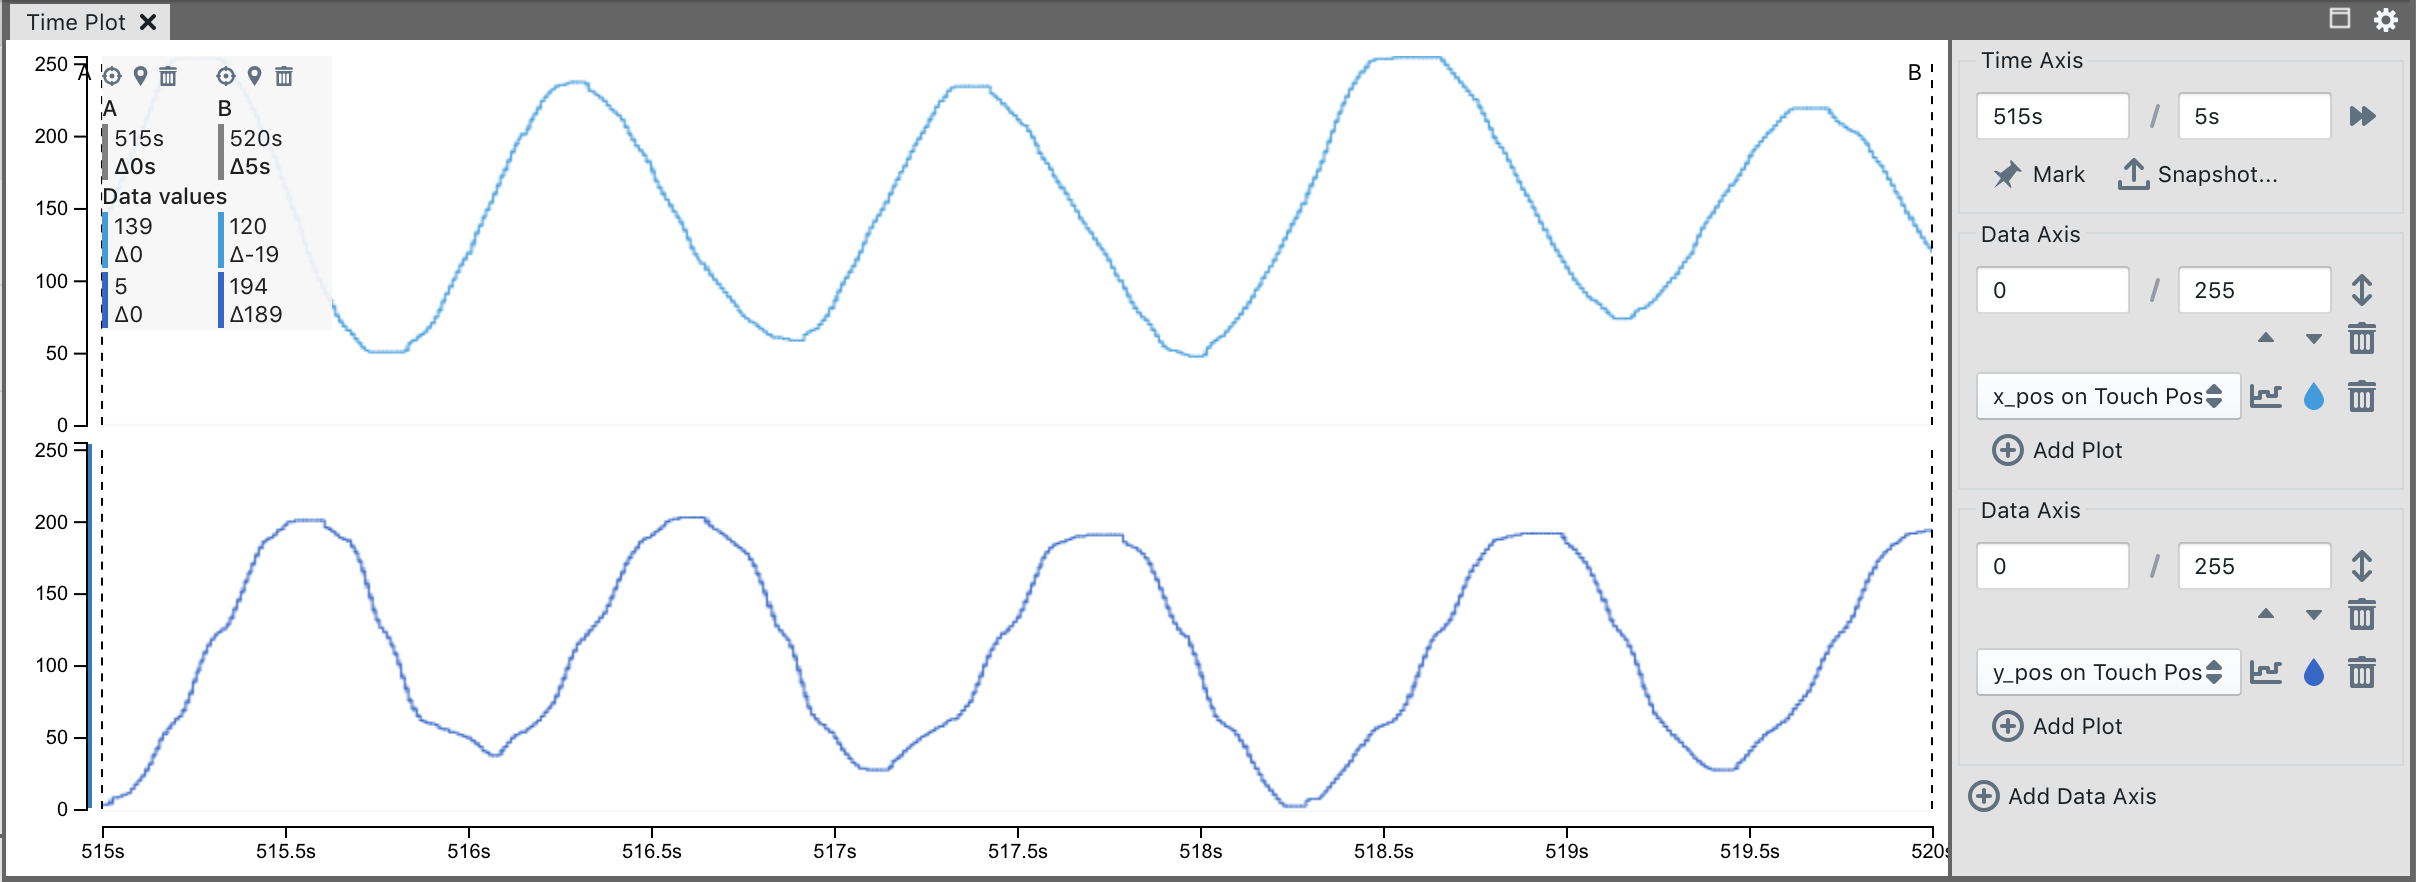This screenshot has height=882, width=2416.
Task: Open the settings gear in the title bar
Action: coord(2386,20)
